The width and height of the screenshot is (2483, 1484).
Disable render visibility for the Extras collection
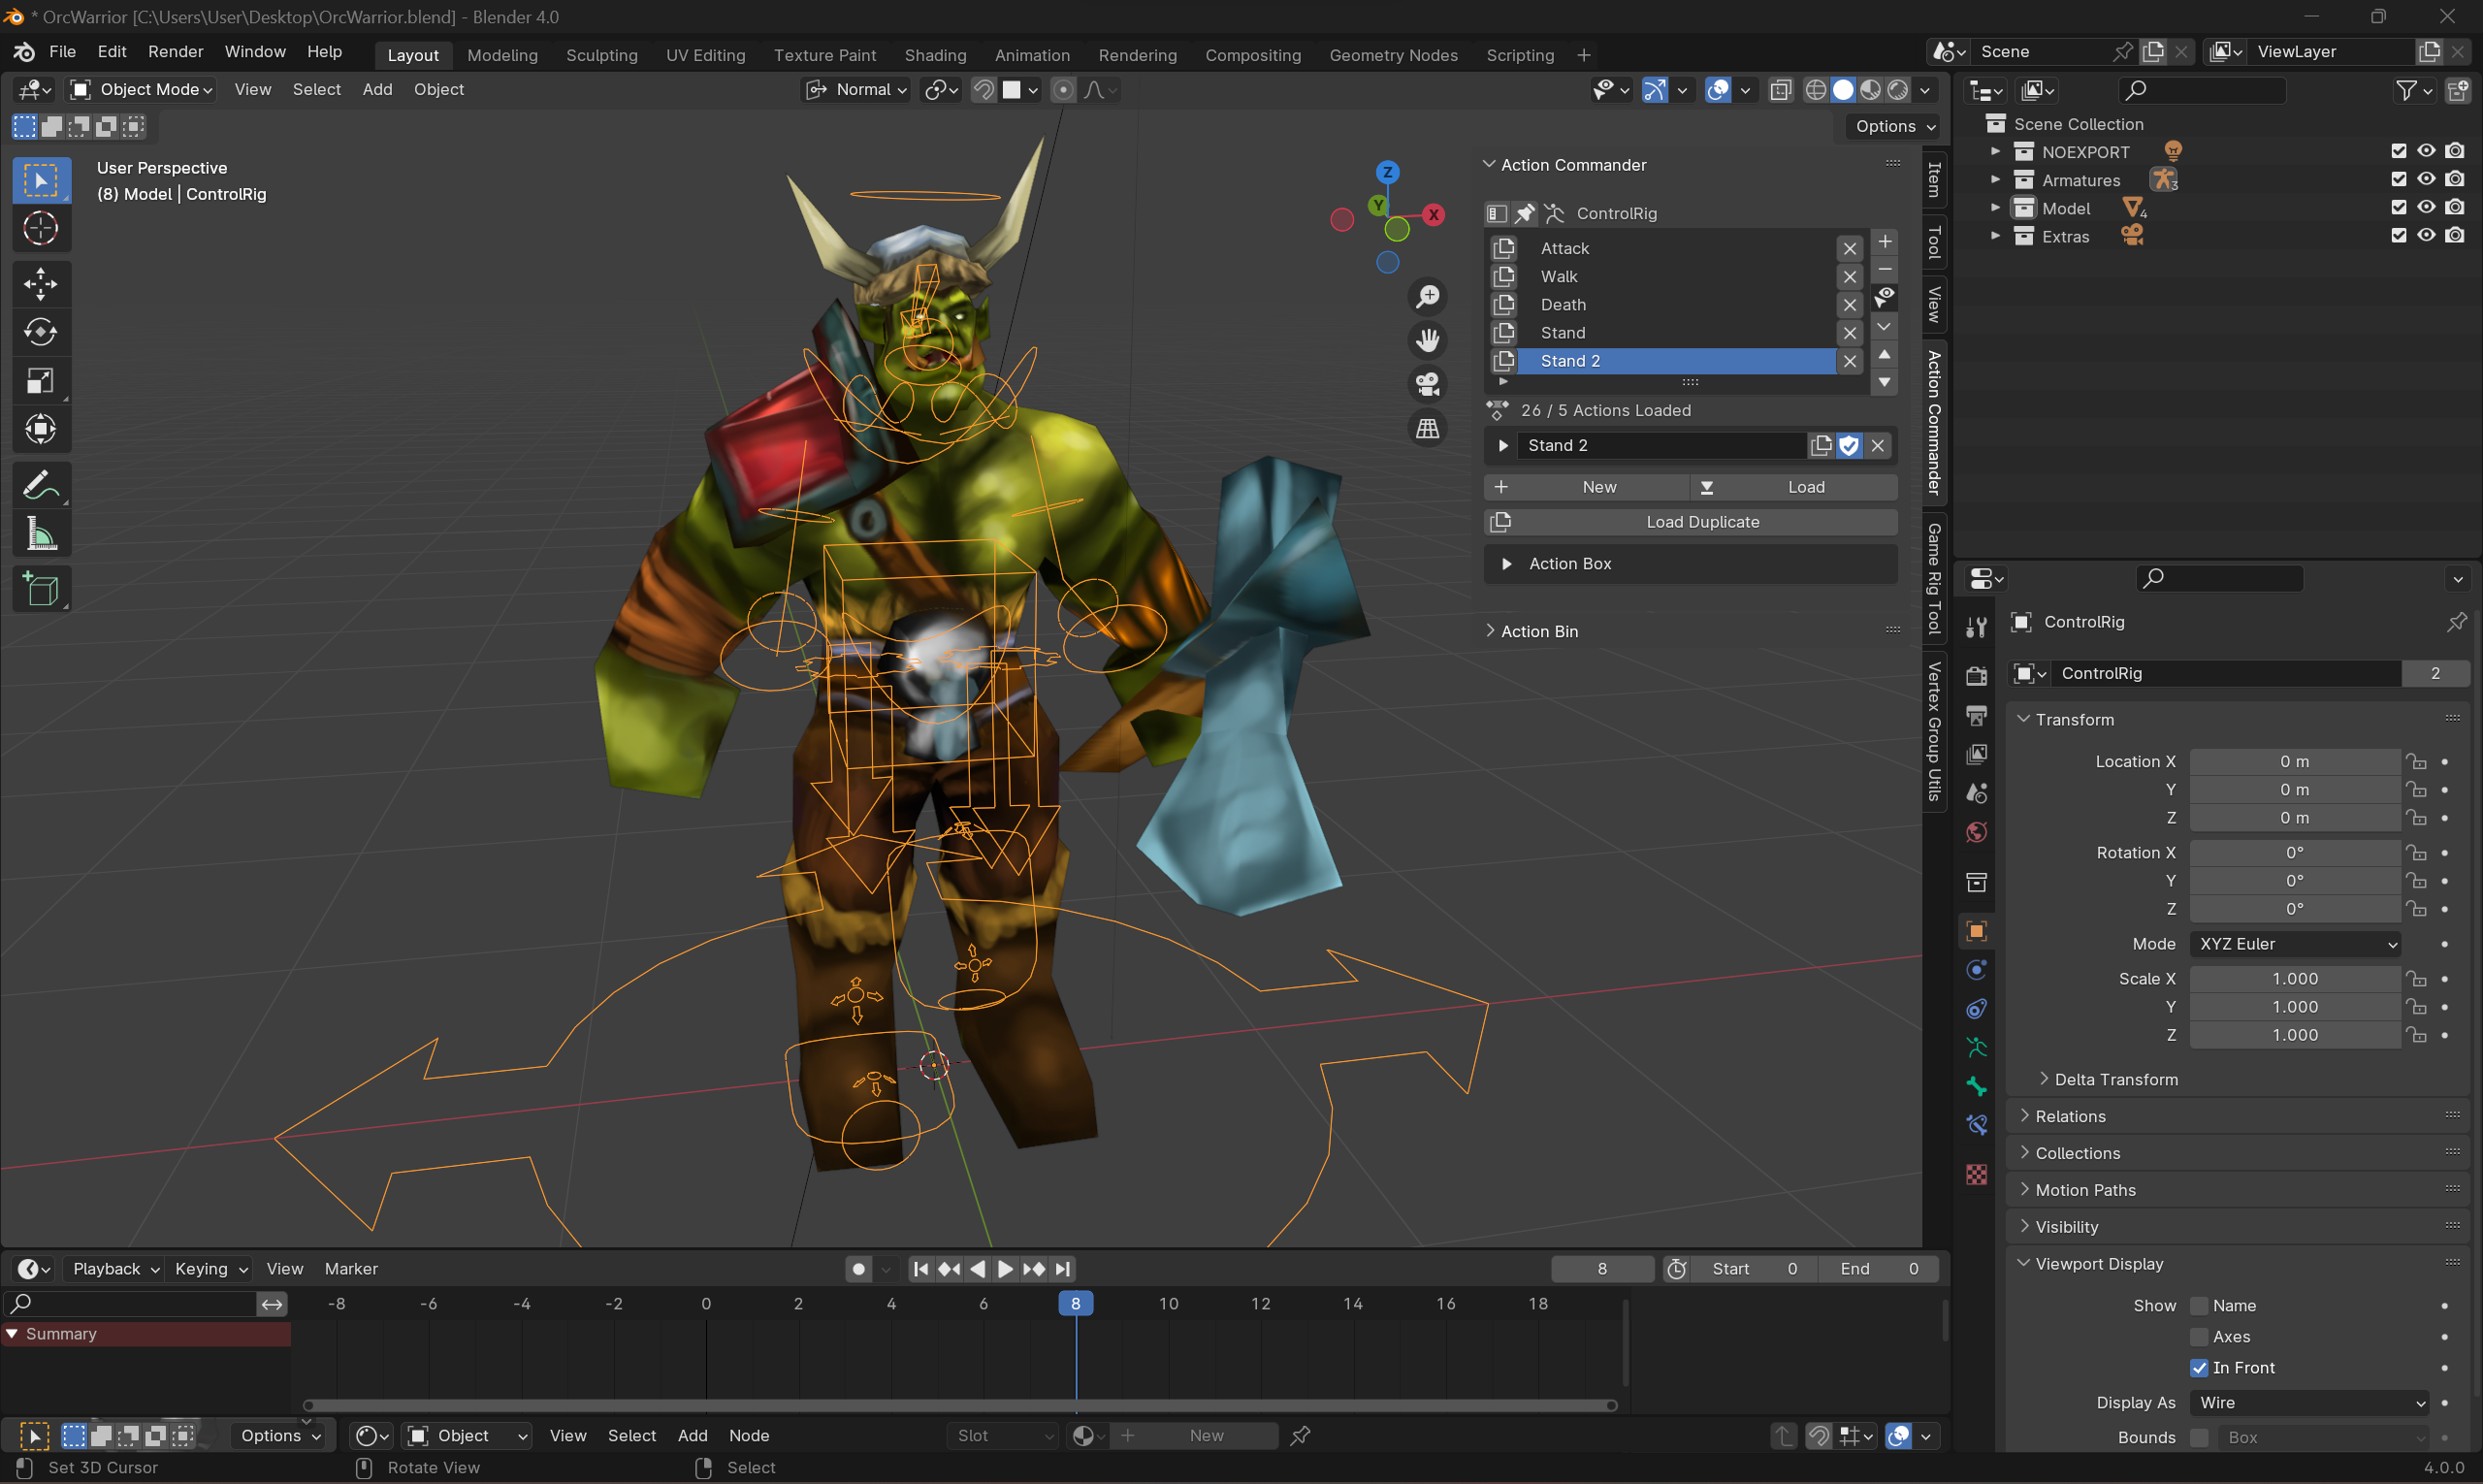2456,235
